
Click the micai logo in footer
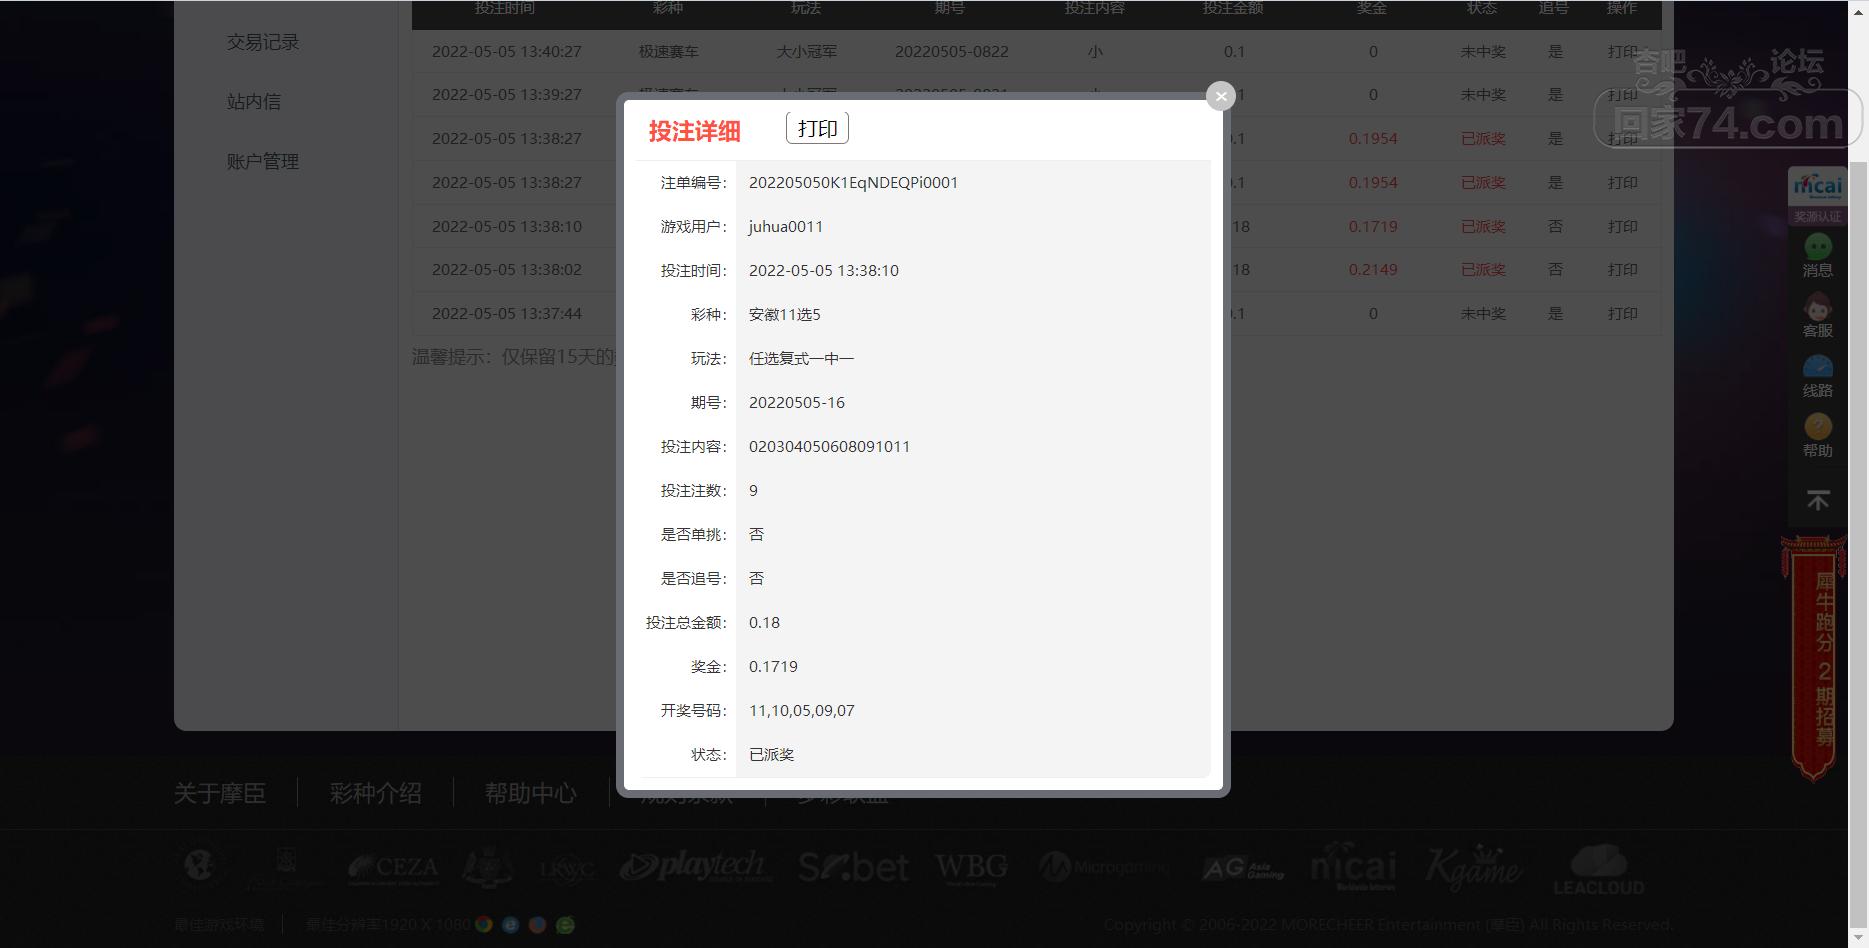[1353, 867]
